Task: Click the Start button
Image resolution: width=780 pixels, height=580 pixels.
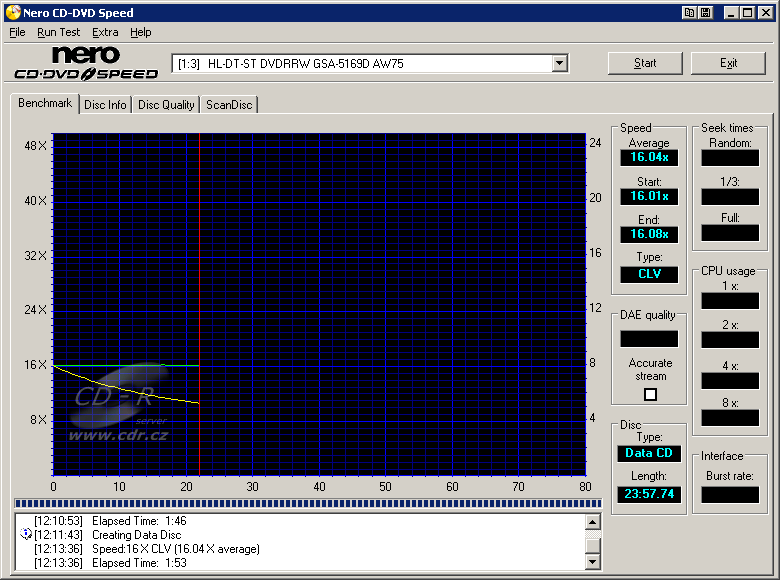Action: click(645, 63)
